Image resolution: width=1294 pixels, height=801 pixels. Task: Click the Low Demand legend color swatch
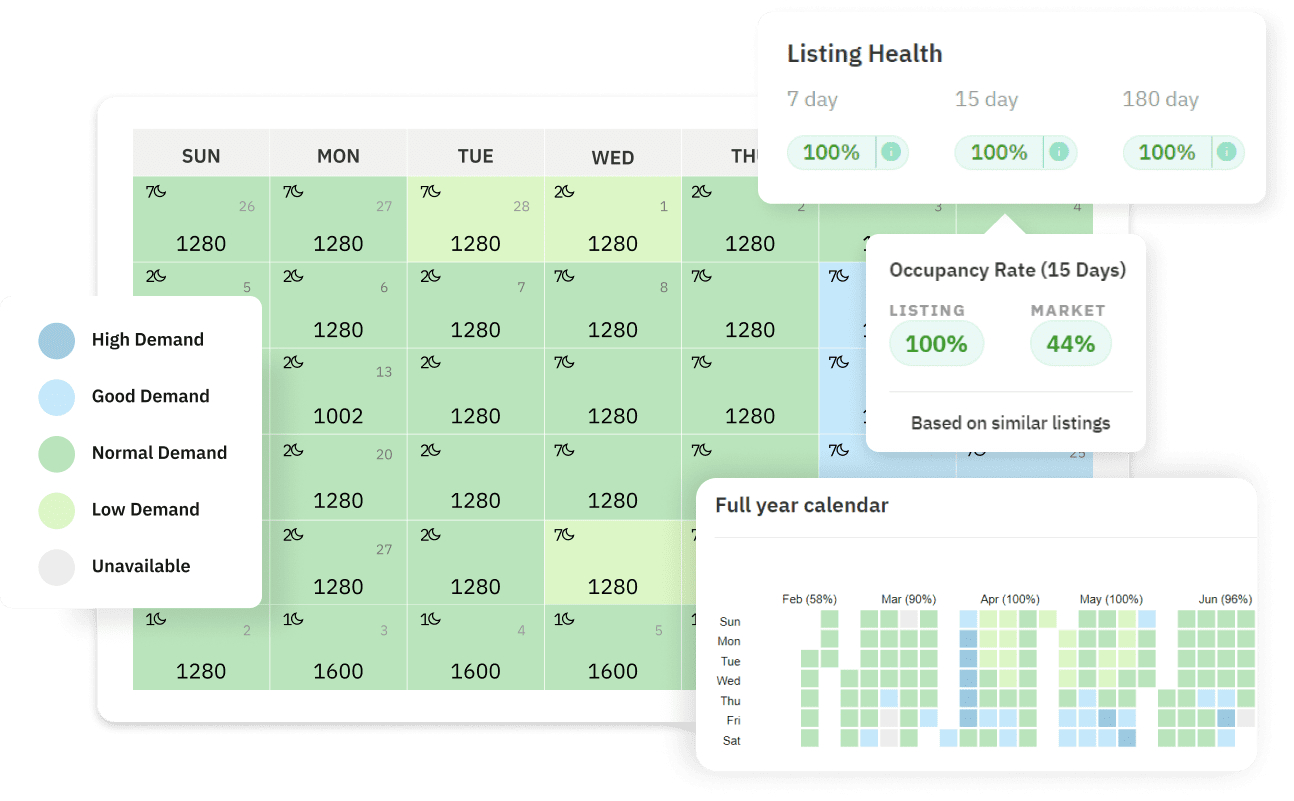click(57, 510)
